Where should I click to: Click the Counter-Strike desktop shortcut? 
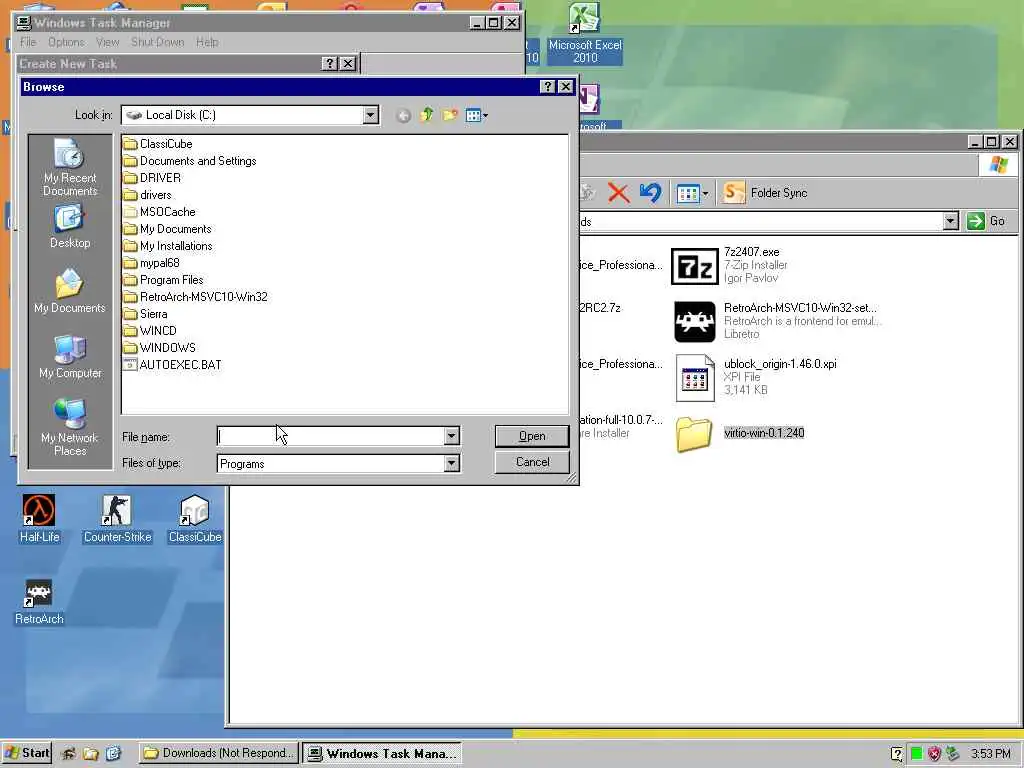117,519
